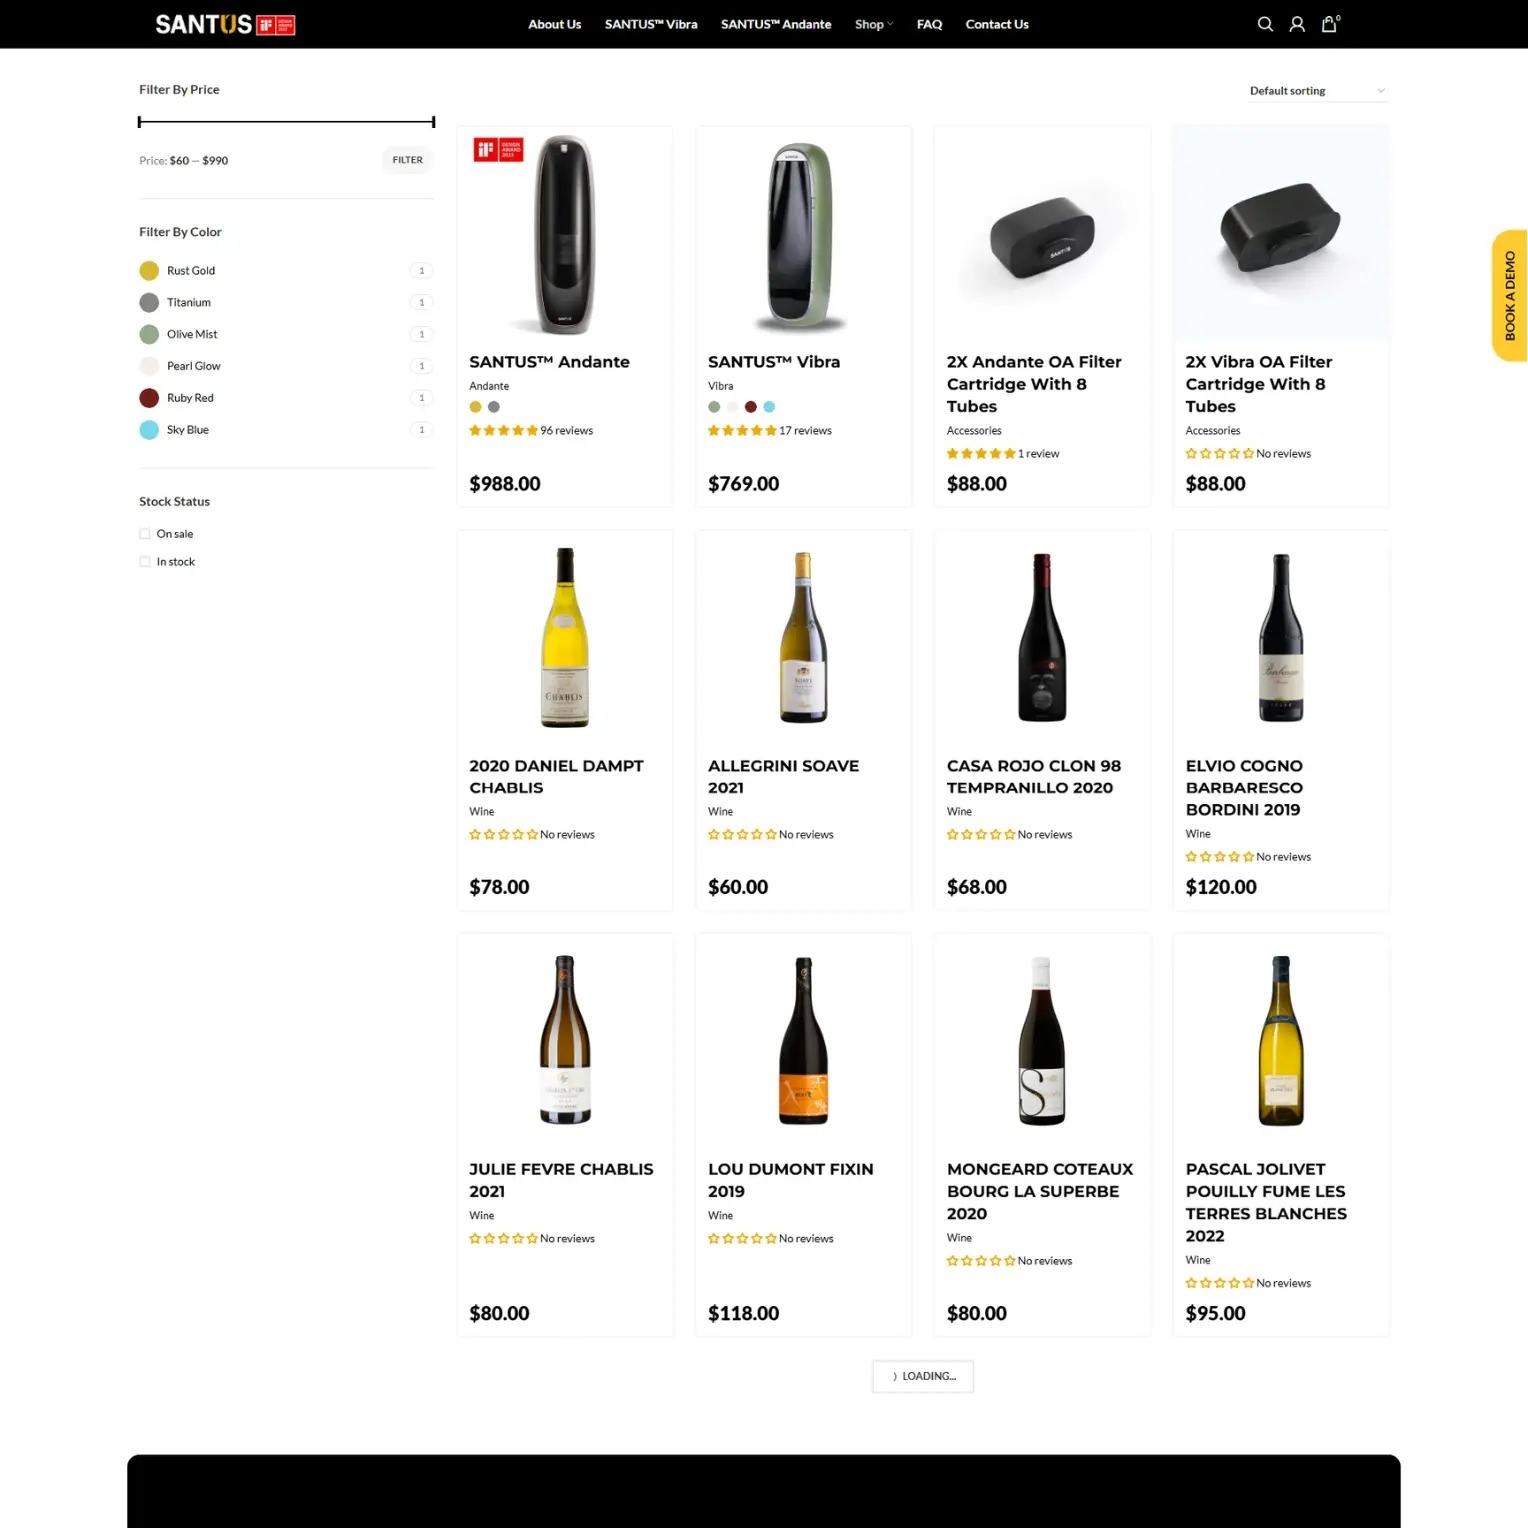This screenshot has width=1528, height=1528.
Task: Select gold swatch under SANTUS Andante product
Action: [x=476, y=407]
